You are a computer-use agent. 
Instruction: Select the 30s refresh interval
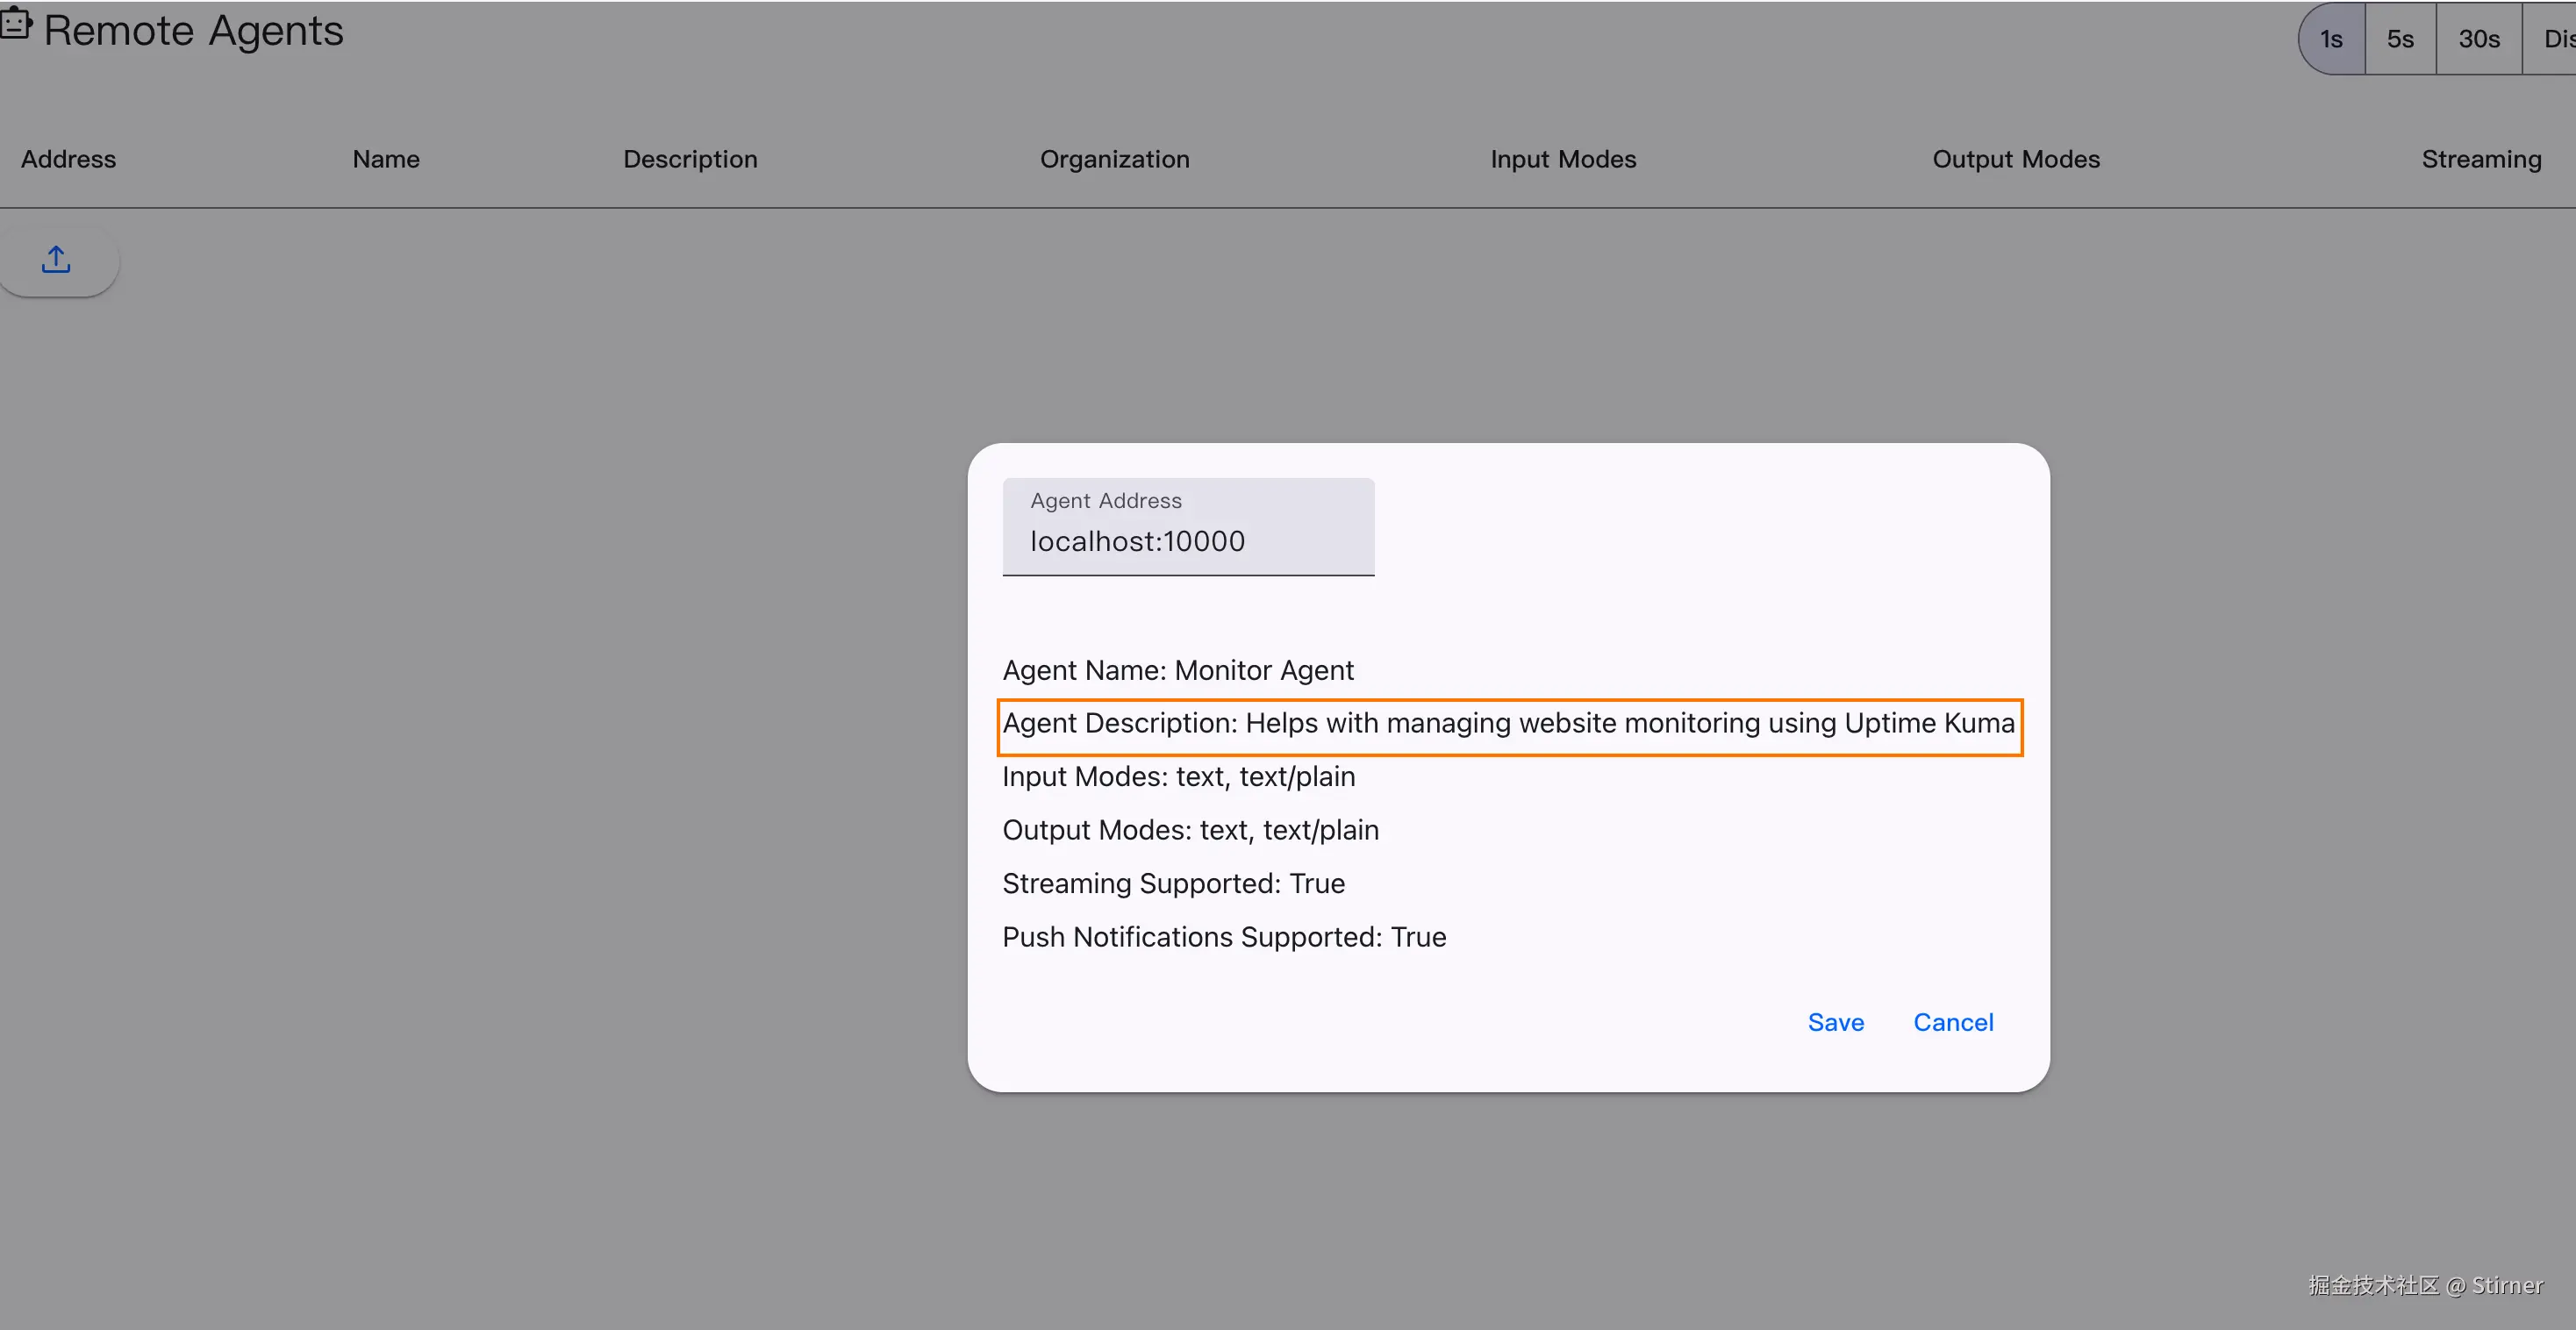tap(2479, 39)
